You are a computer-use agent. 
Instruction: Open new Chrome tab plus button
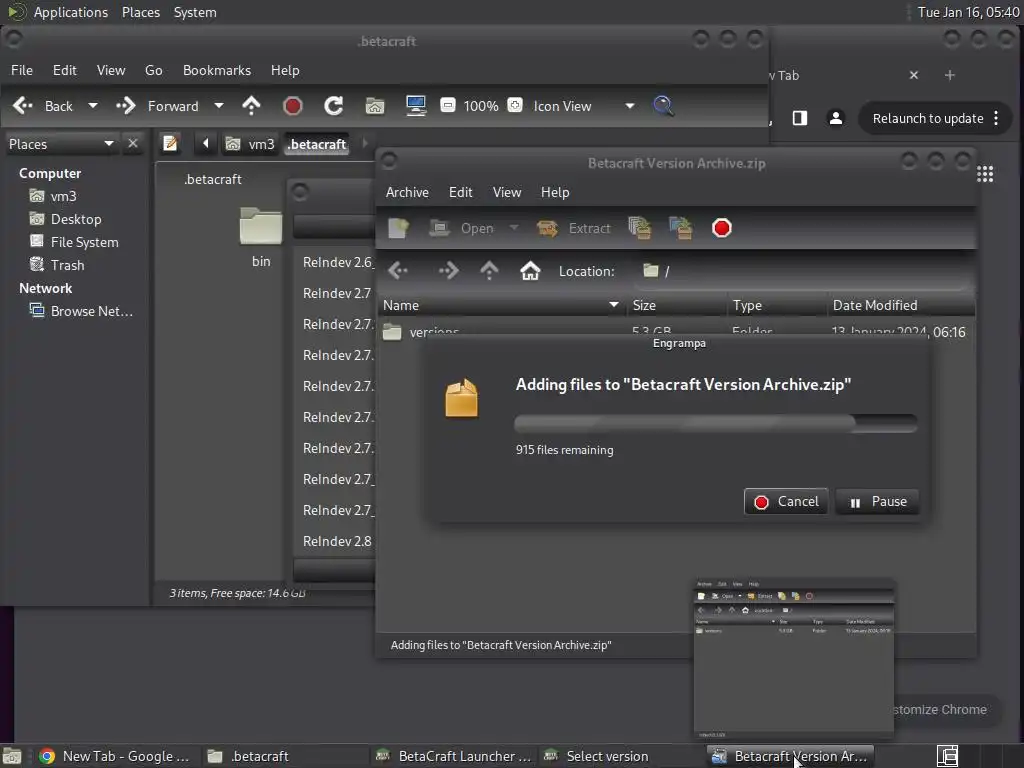(950, 75)
